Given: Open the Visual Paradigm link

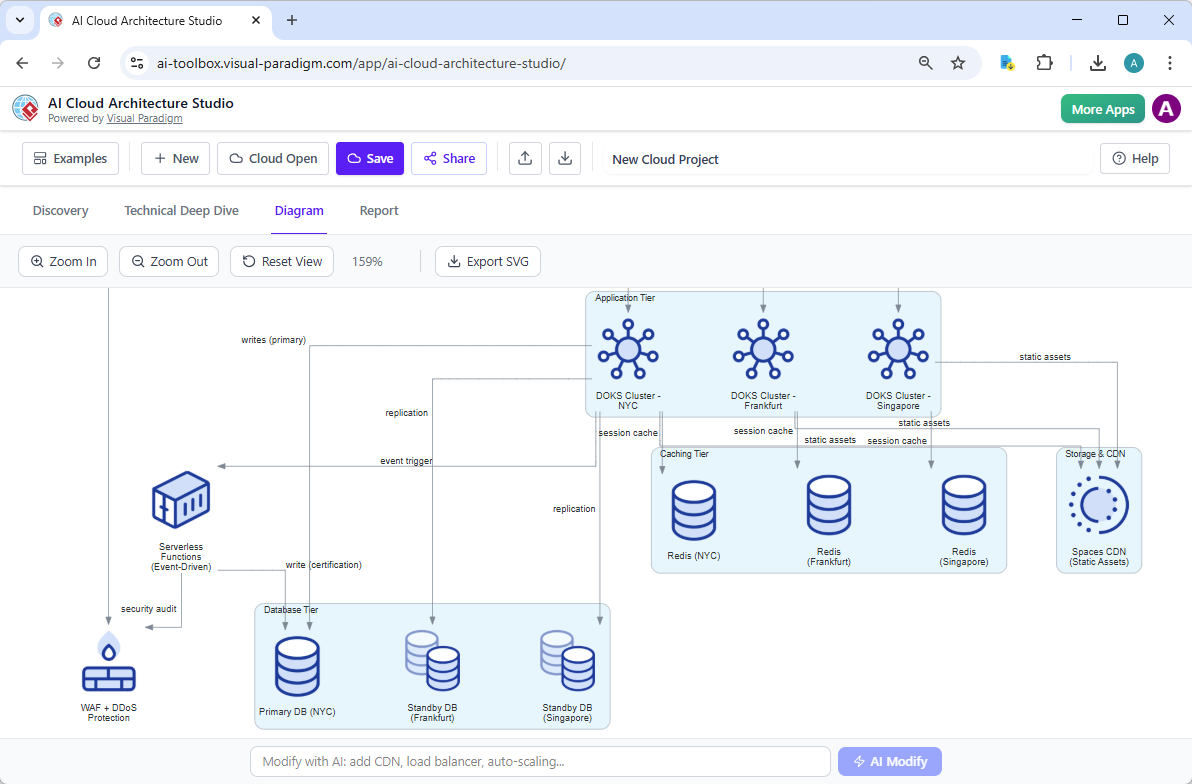Looking at the screenshot, I should click(x=144, y=117).
